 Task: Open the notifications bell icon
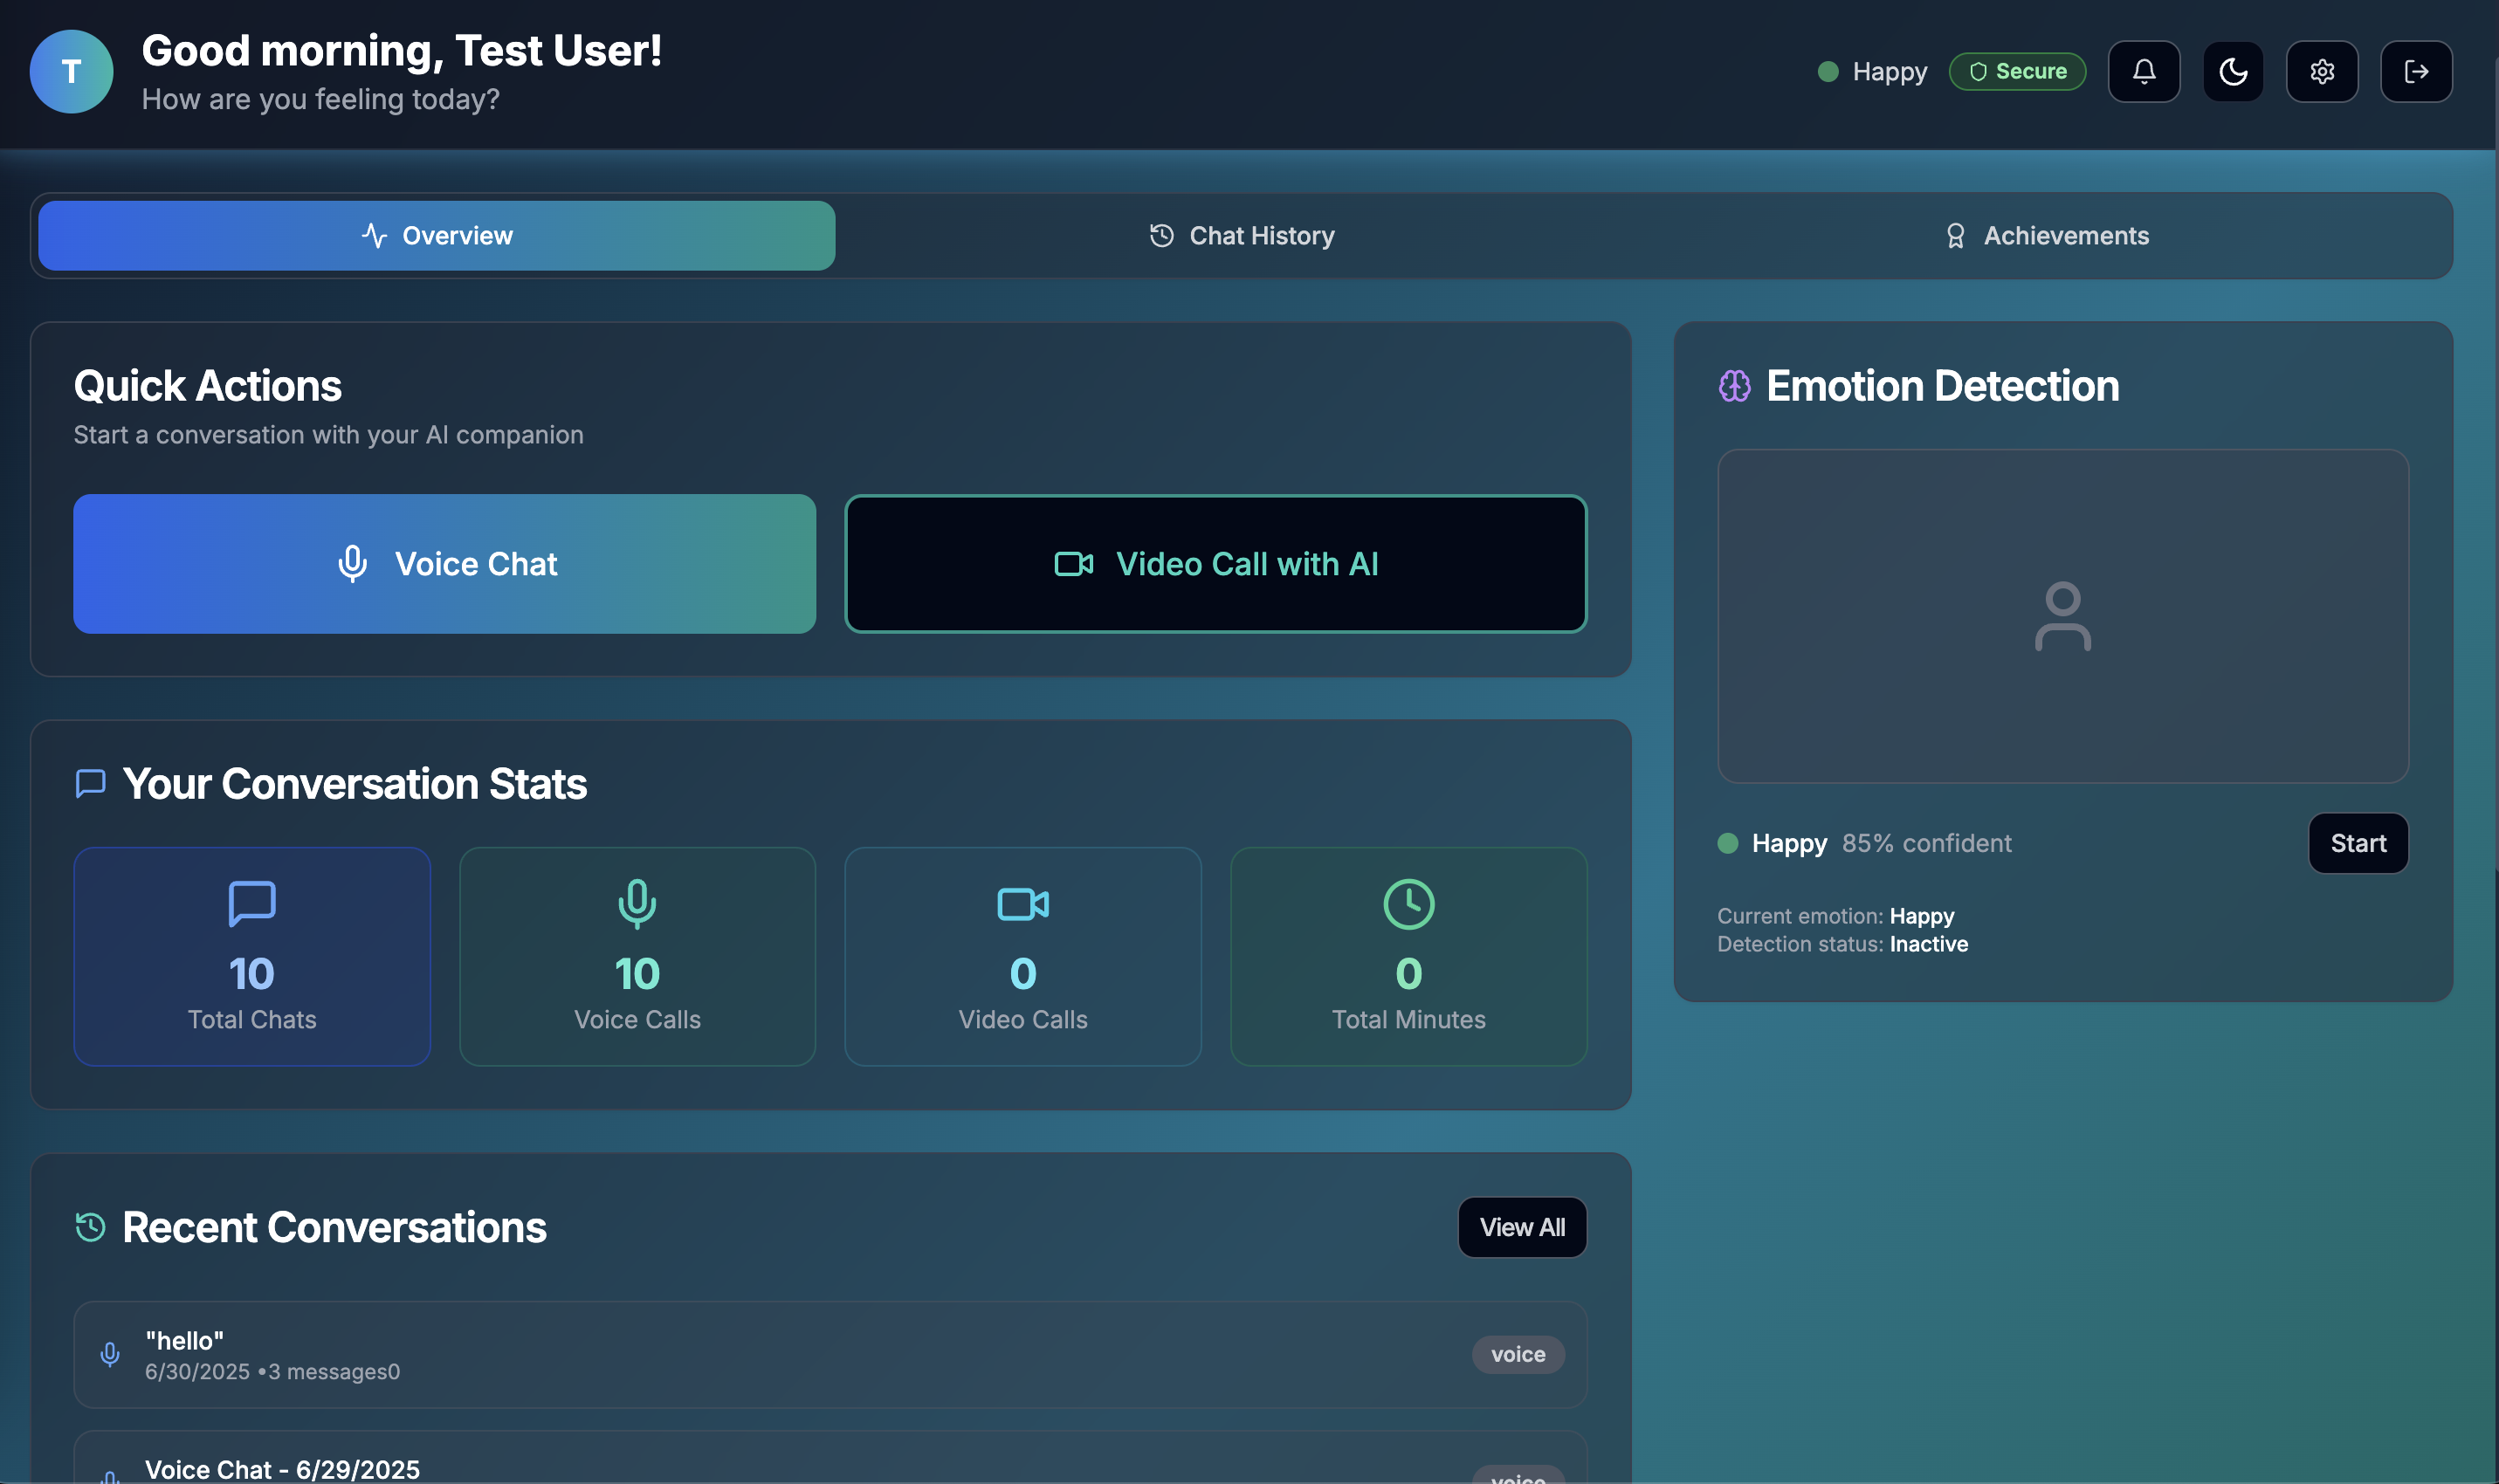tap(2143, 71)
